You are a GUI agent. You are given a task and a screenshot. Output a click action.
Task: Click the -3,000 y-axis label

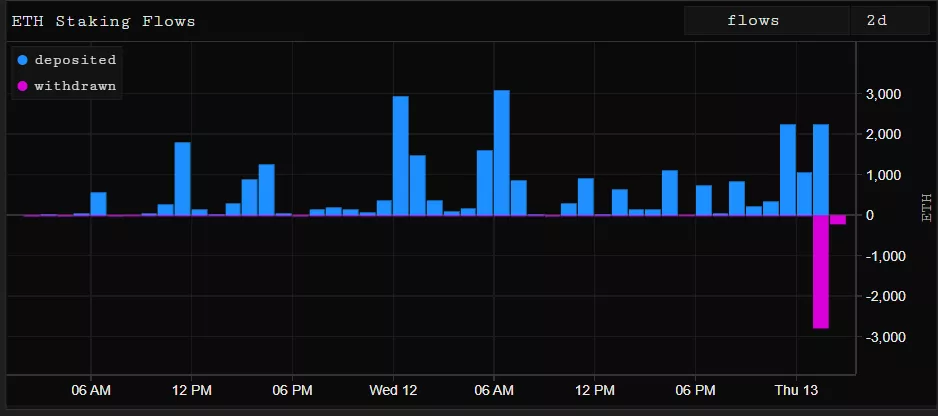pos(881,337)
